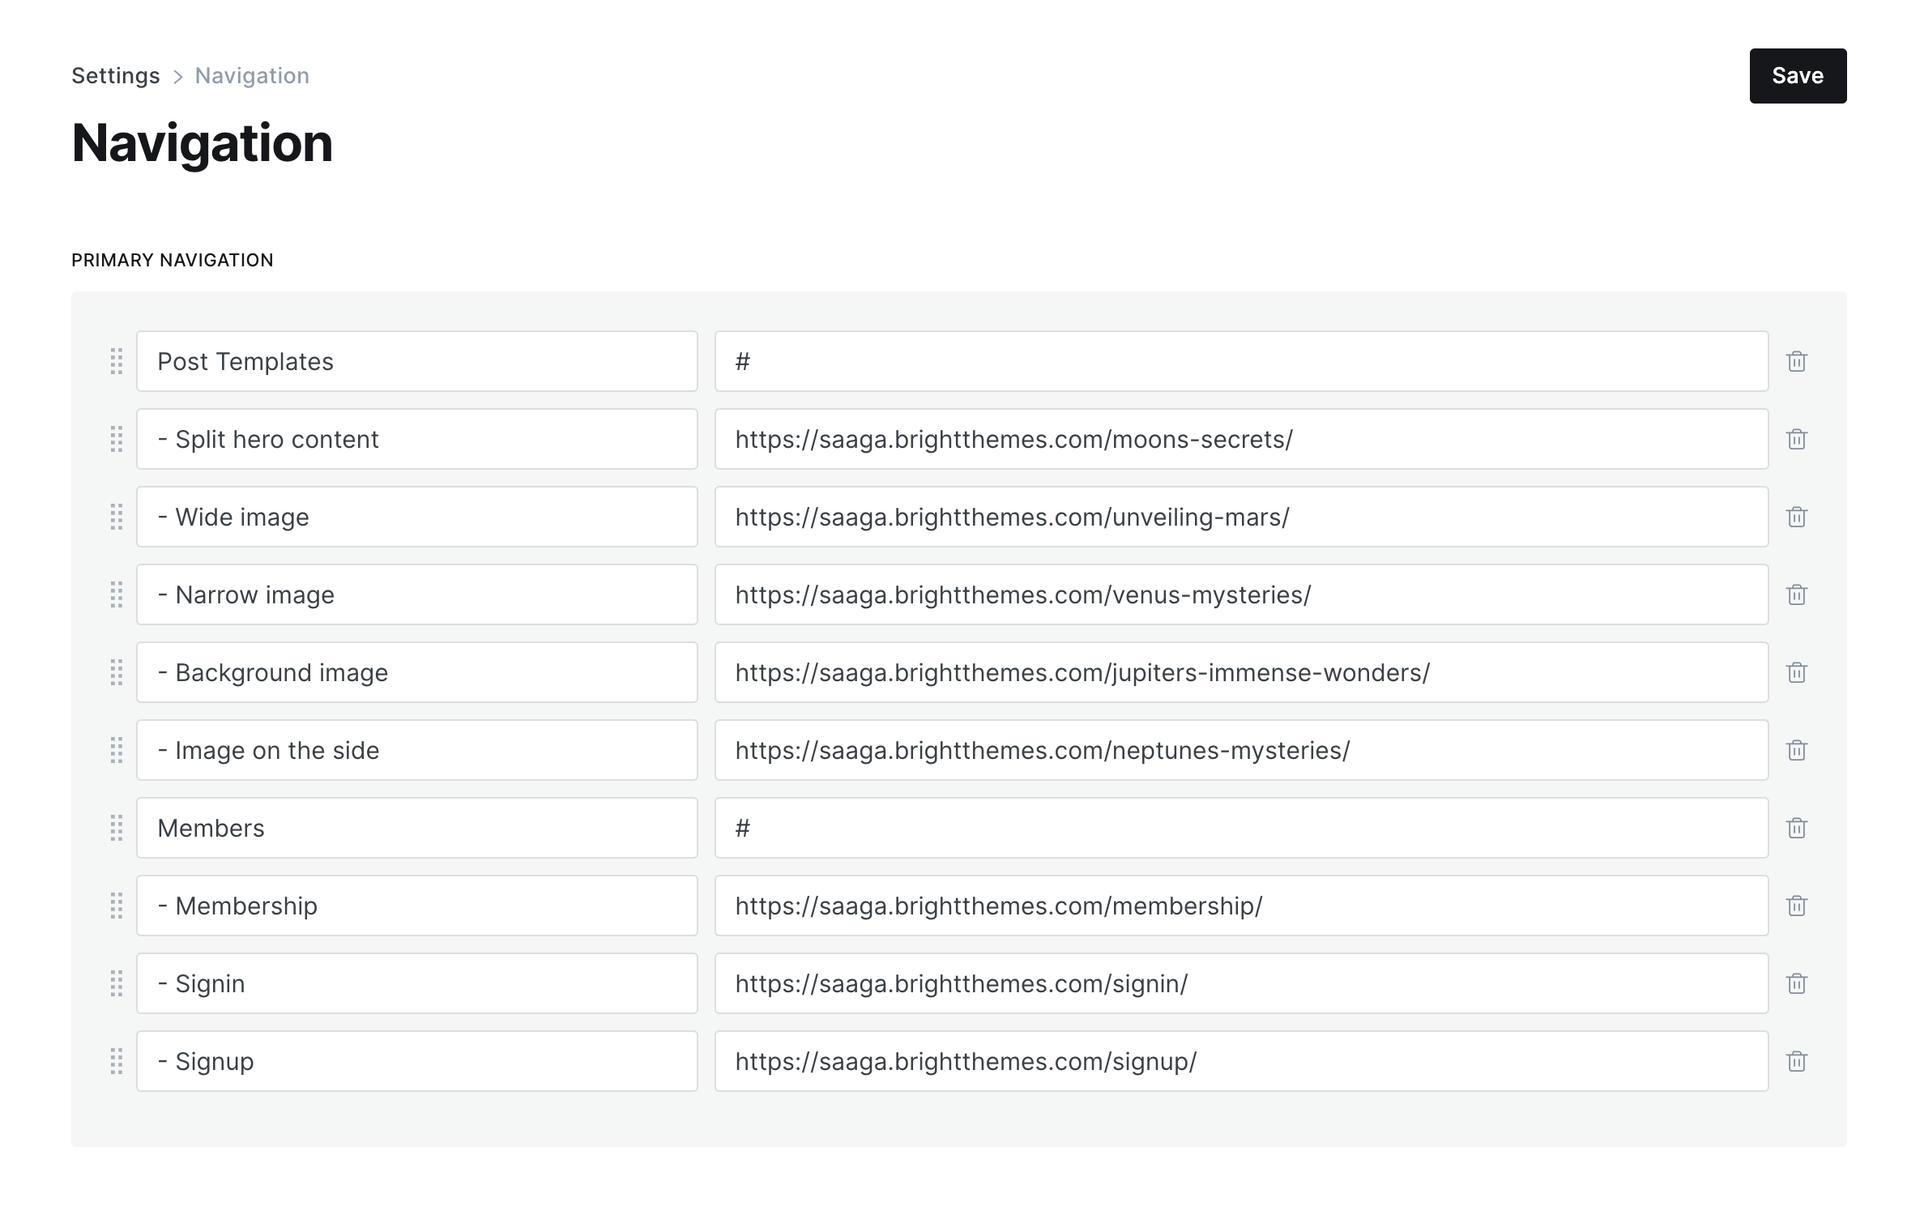Click reorder handle next to Background image
1920x1210 pixels.
click(117, 672)
